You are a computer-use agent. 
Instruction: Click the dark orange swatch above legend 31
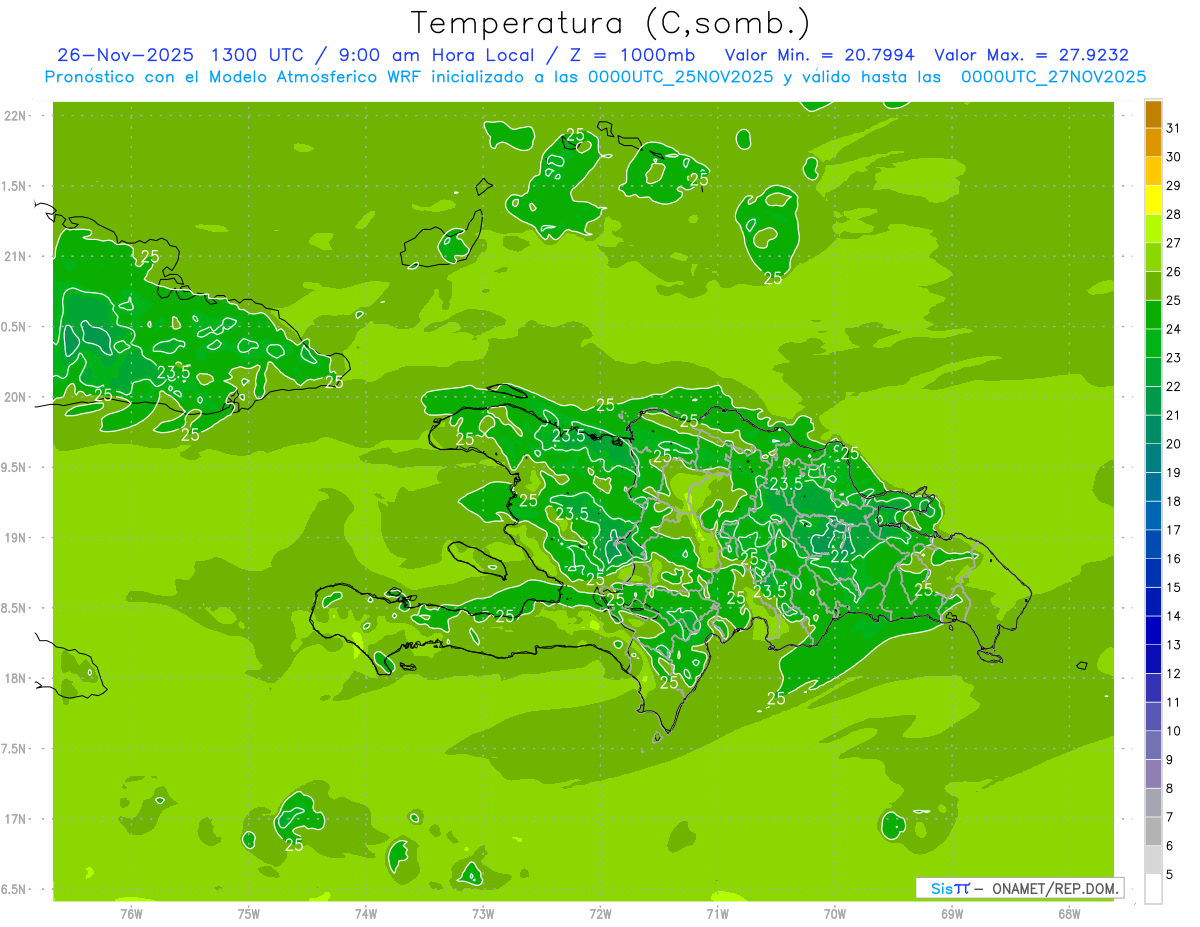[x=1153, y=114]
